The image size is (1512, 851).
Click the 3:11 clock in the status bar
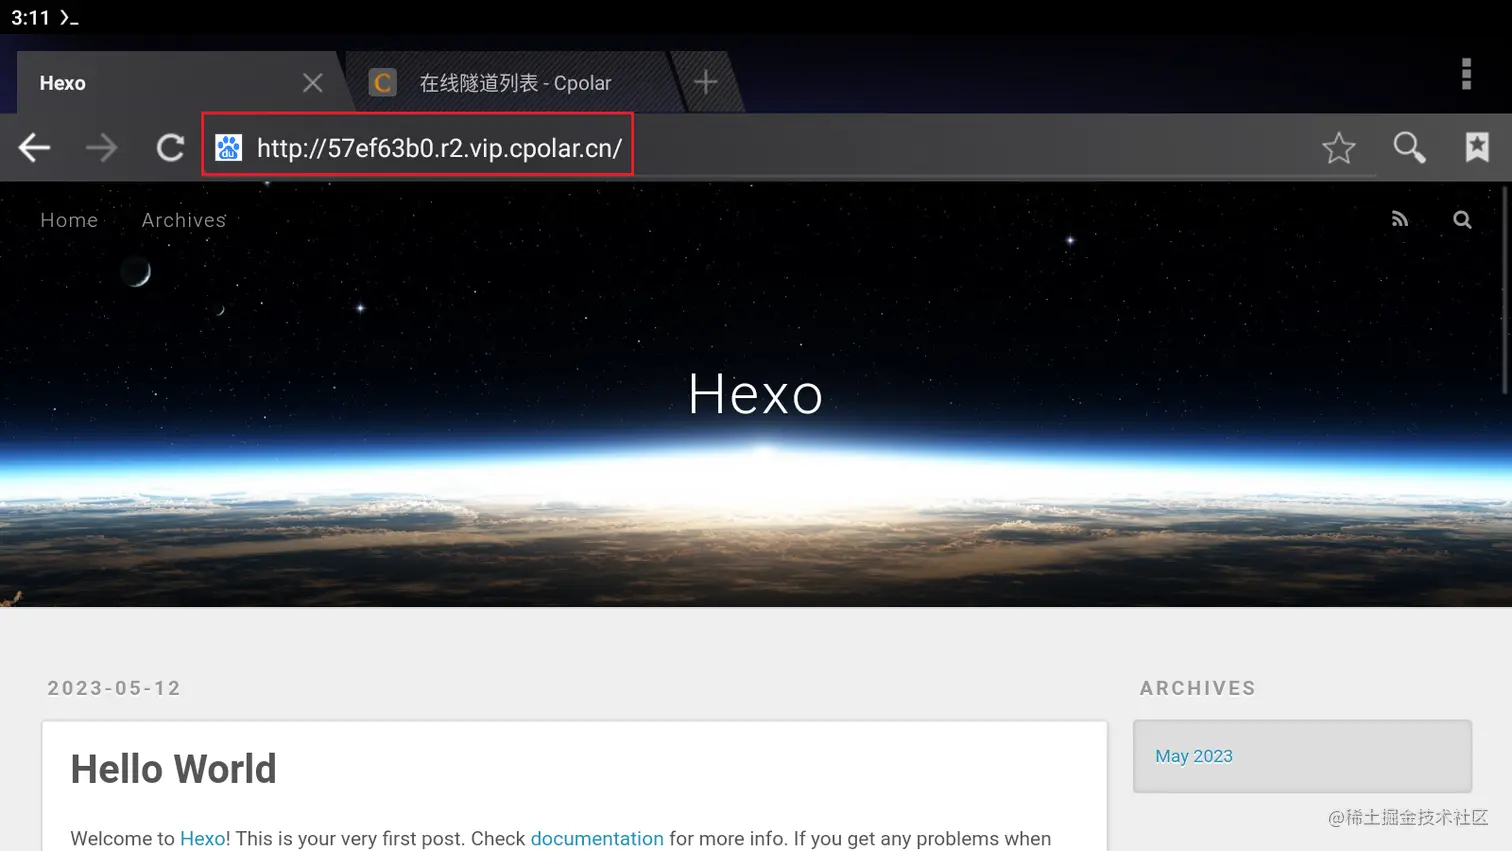click(x=30, y=18)
